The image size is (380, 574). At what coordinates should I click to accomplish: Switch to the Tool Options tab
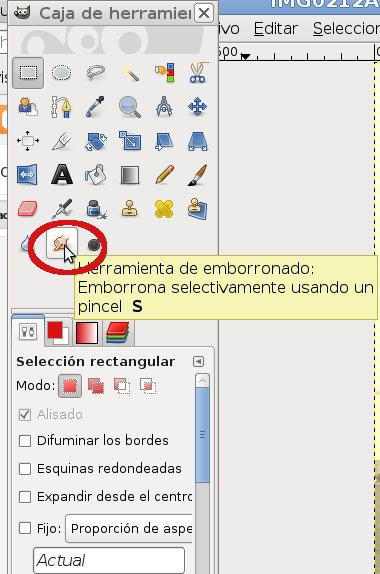[x=28, y=332]
